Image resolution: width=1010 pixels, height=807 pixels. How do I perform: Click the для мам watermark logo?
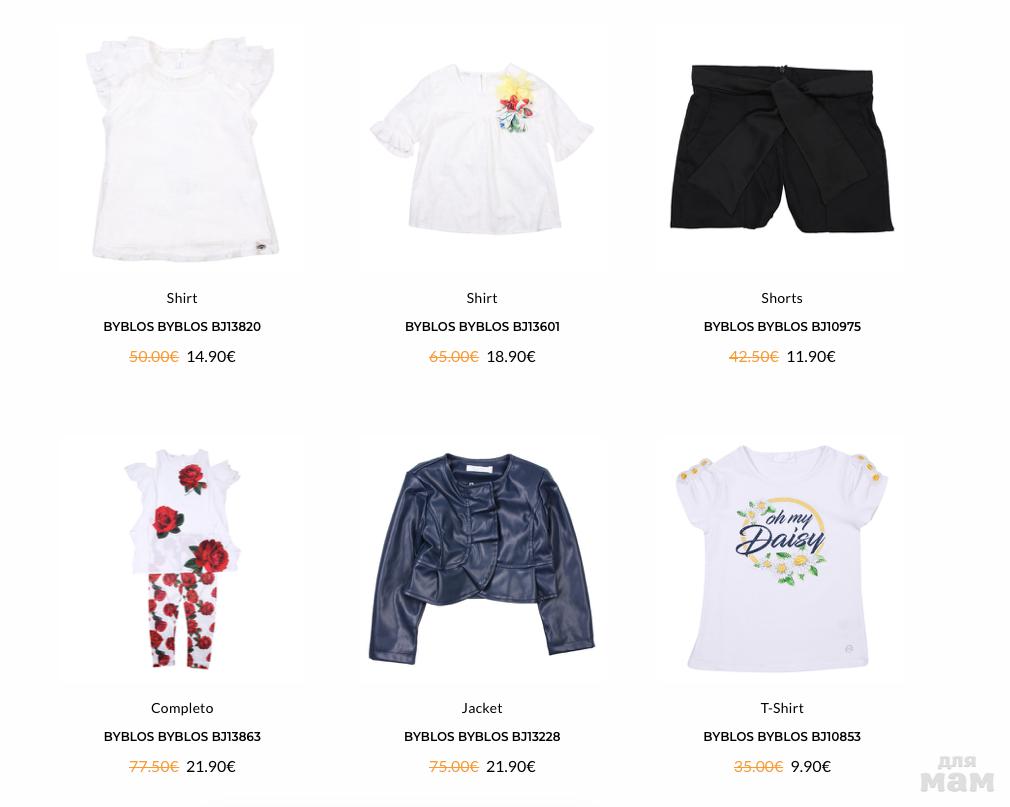[x=957, y=774]
